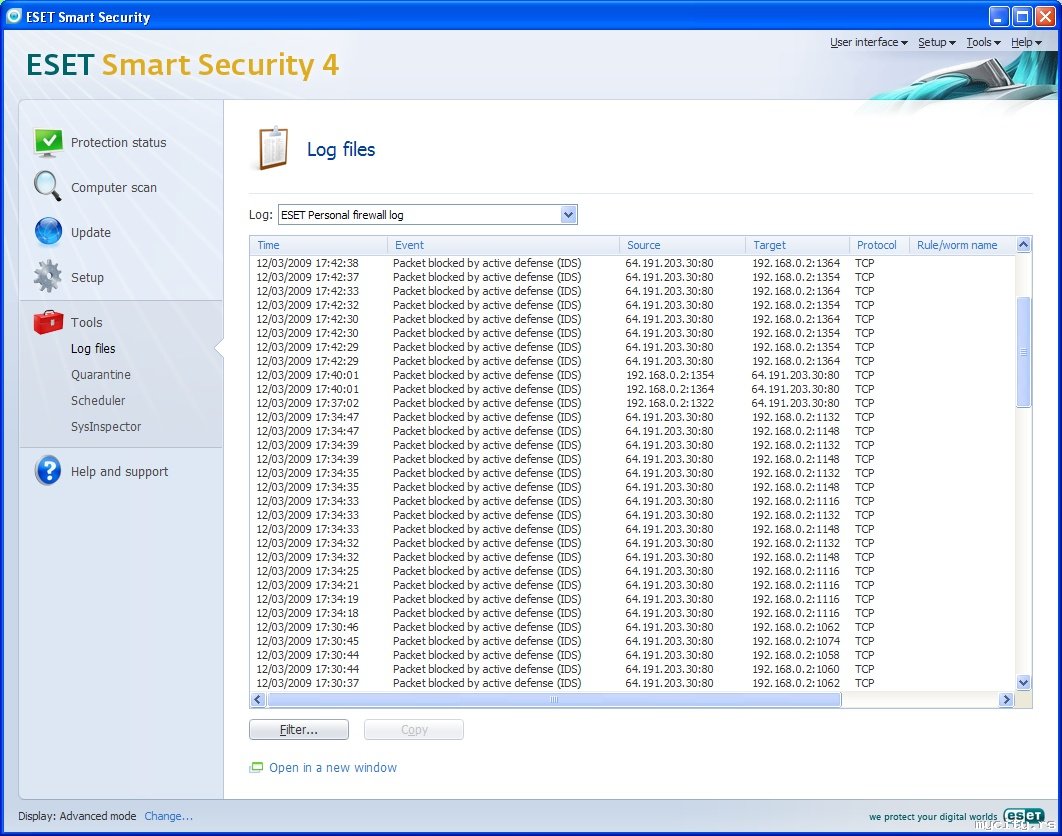
Task: Open the Setup menu at top
Action: (937, 42)
